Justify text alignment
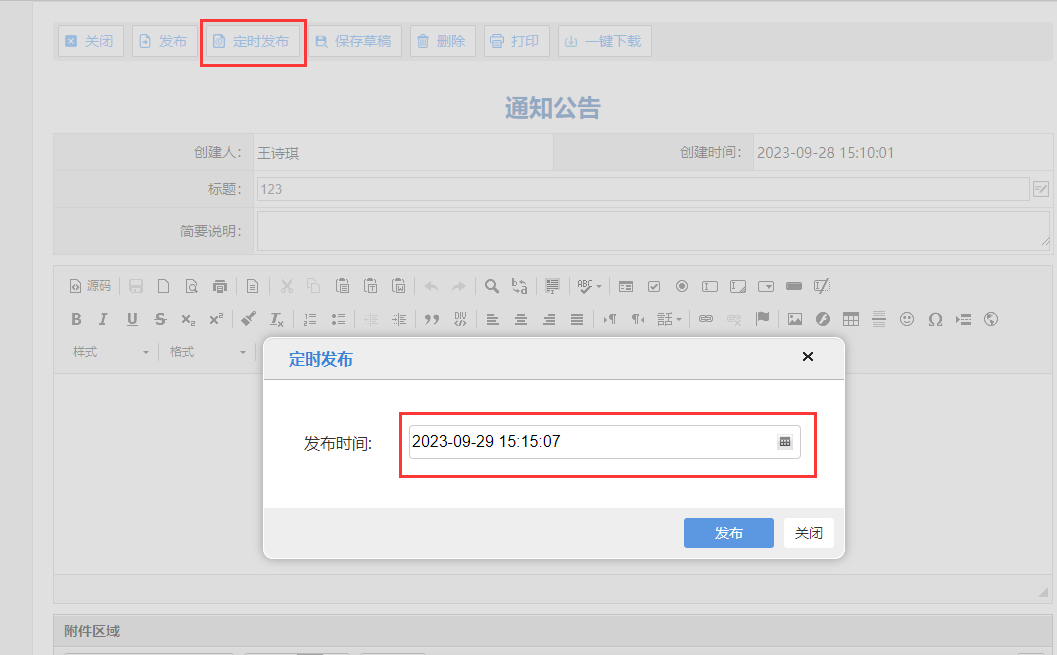 click(577, 319)
